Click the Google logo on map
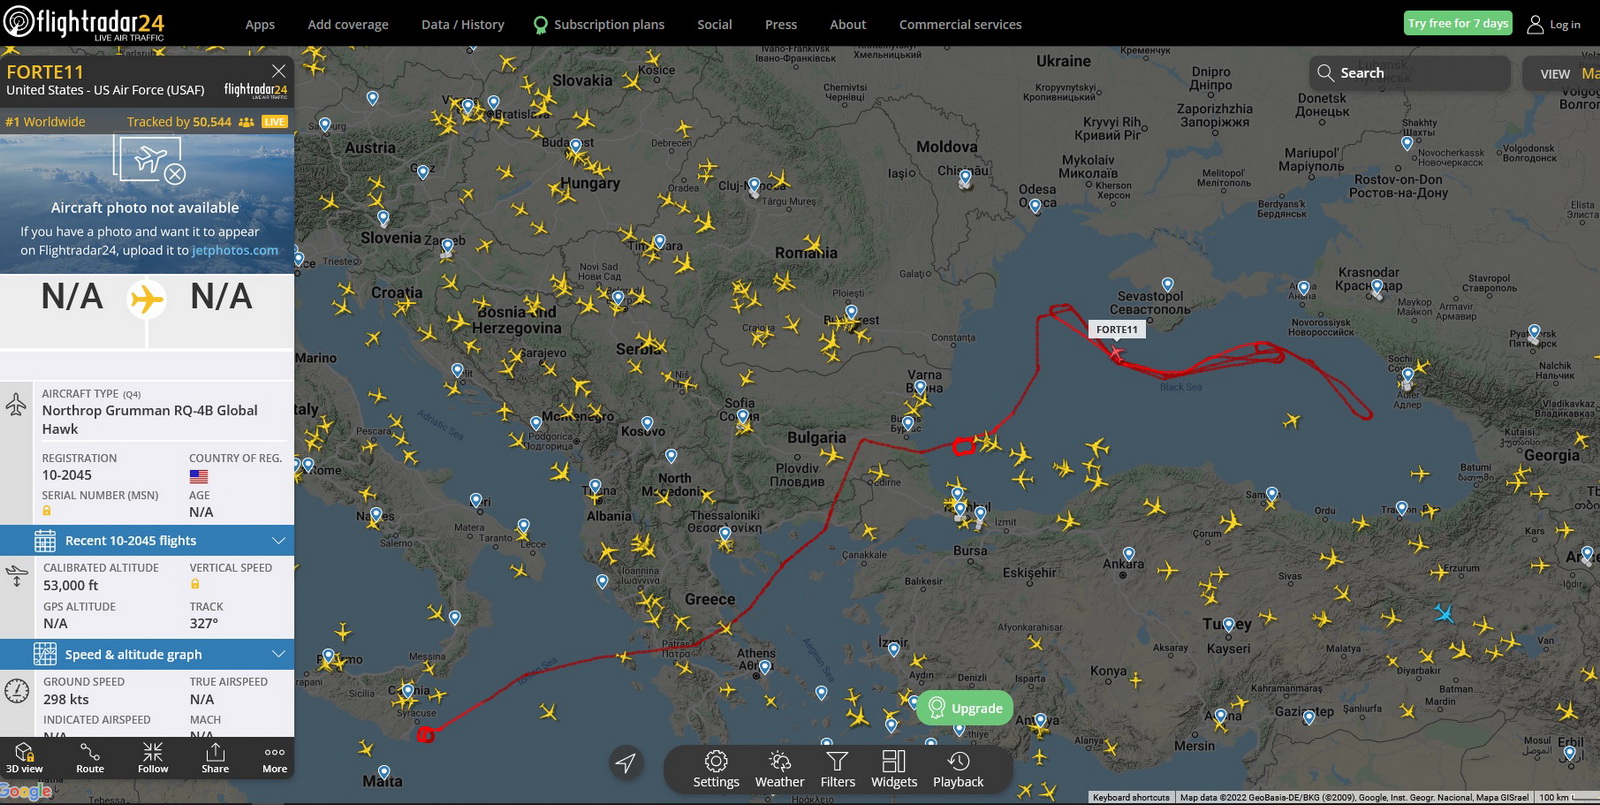This screenshot has height=805, width=1600. click(x=26, y=792)
